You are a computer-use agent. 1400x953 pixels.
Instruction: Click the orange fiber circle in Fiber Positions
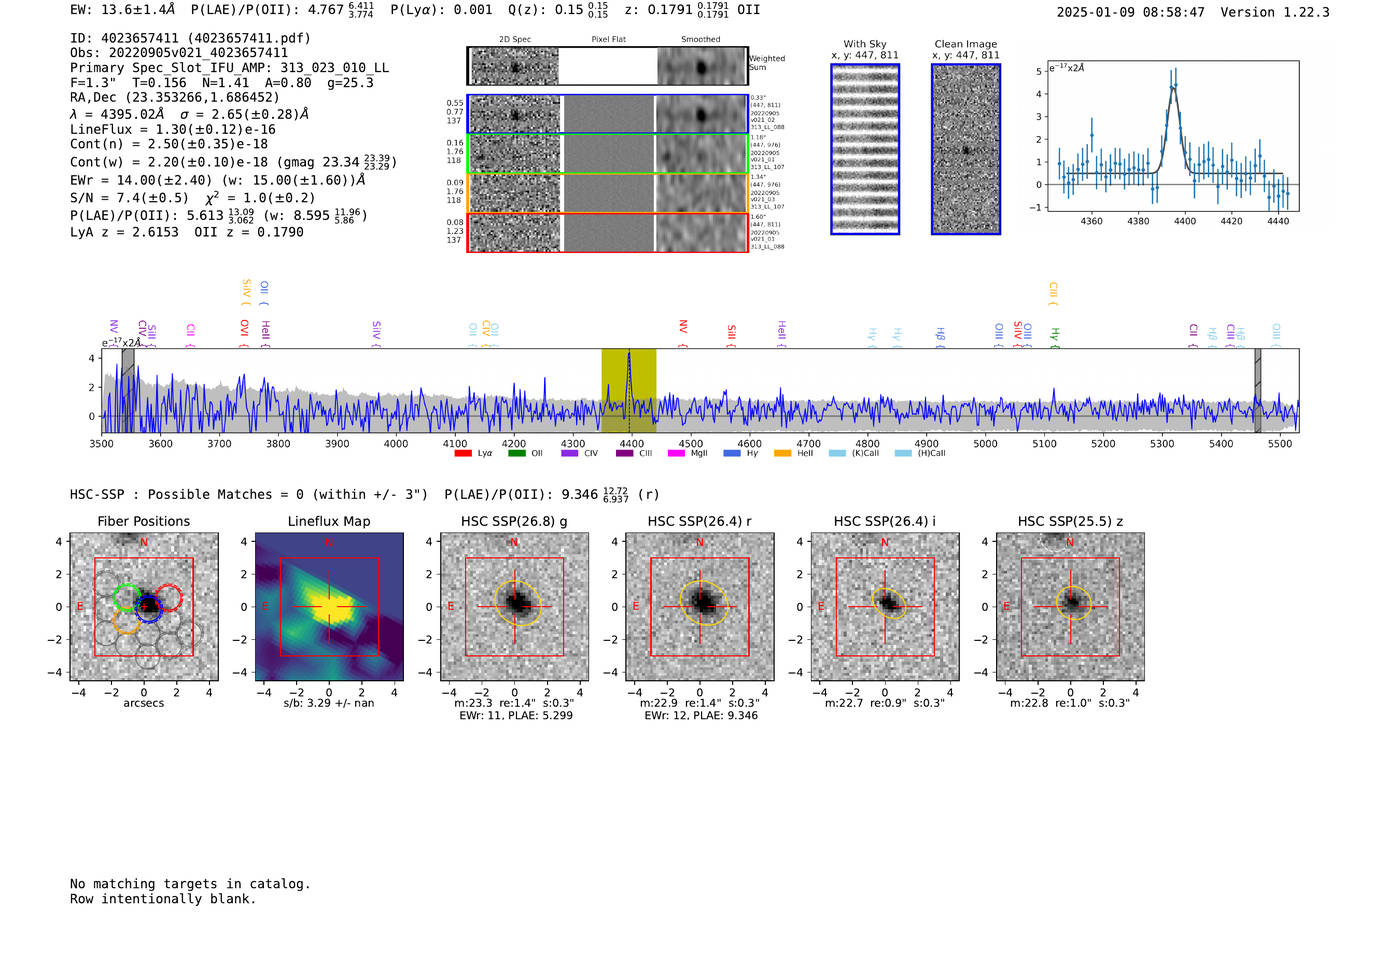(126, 620)
